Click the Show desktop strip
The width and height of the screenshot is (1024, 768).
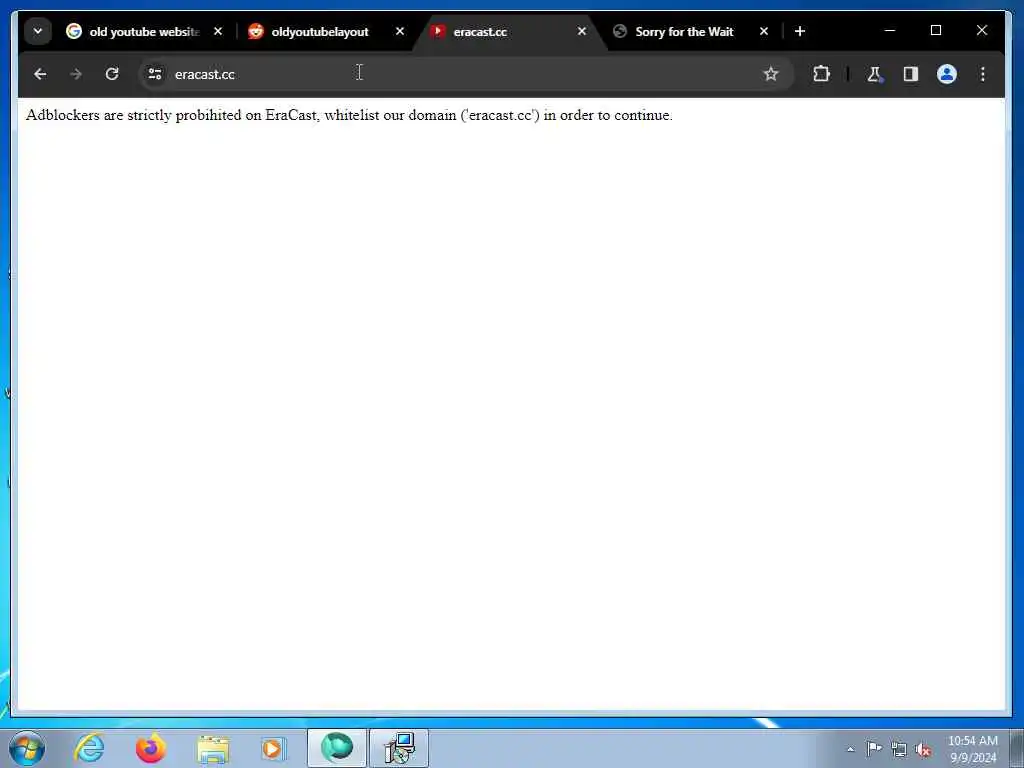(x=1017, y=748)
